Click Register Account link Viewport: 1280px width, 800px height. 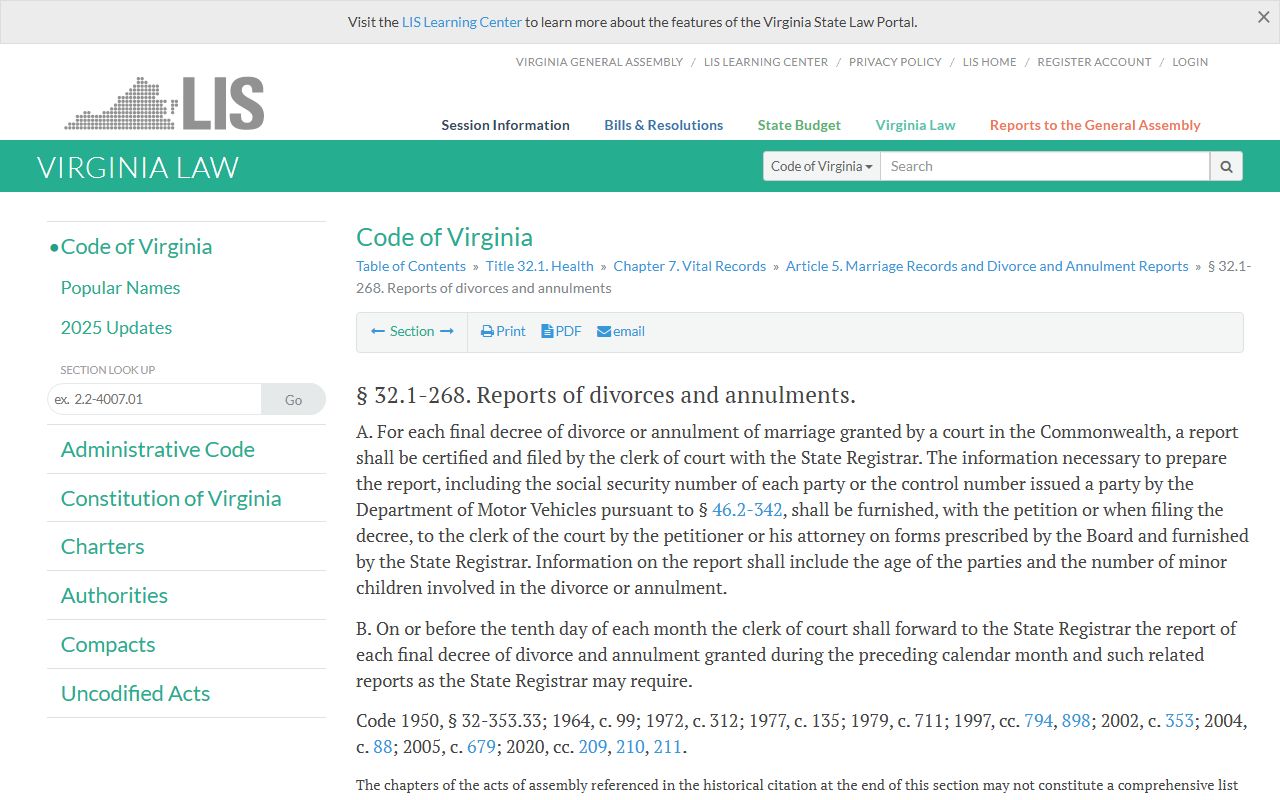pos(1094,62)
